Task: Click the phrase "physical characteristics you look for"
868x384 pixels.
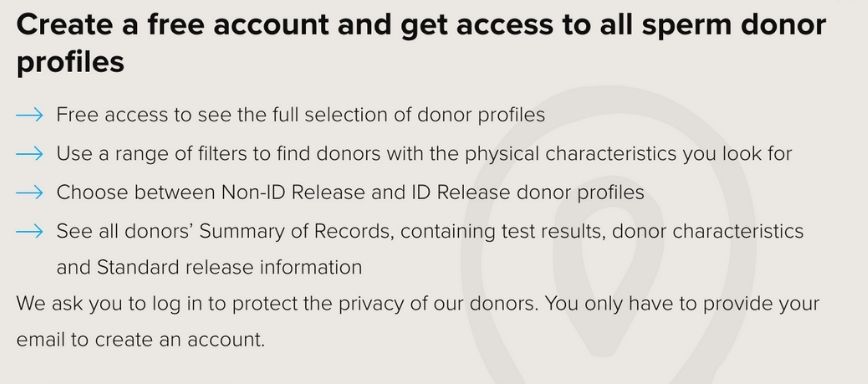Action: click(x=628, y=154)
